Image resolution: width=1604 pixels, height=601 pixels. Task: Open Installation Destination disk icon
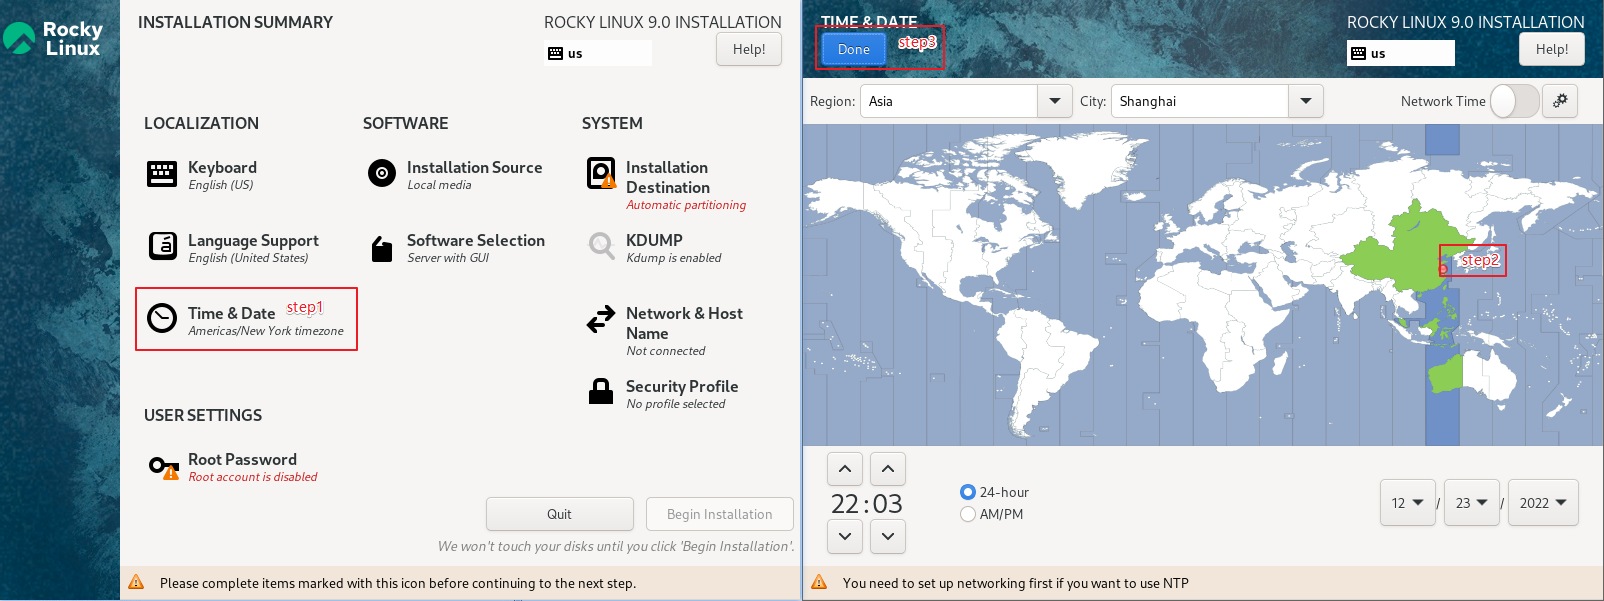click(601, 173)
